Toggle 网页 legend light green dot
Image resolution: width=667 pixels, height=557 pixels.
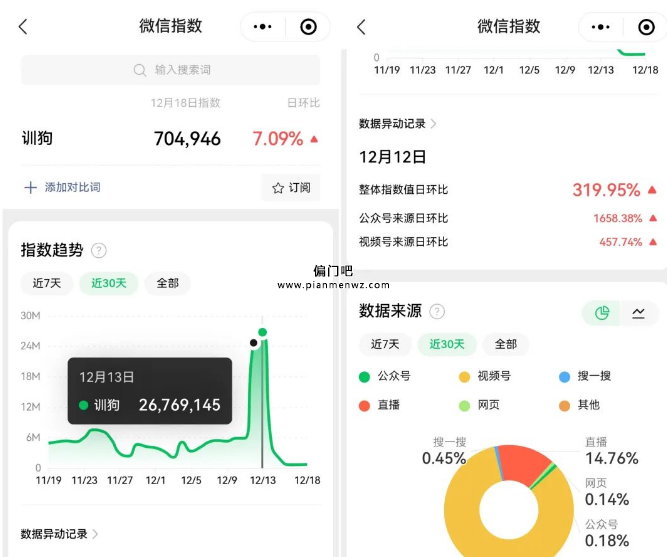click(x=464, y=406)
